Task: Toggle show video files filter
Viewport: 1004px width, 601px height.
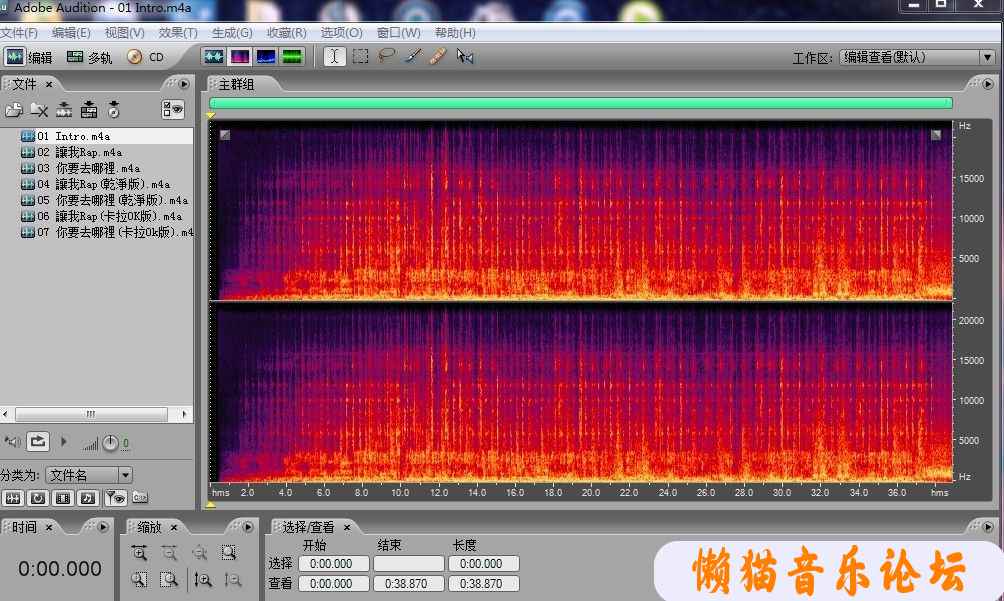Action: pos(63,498)
